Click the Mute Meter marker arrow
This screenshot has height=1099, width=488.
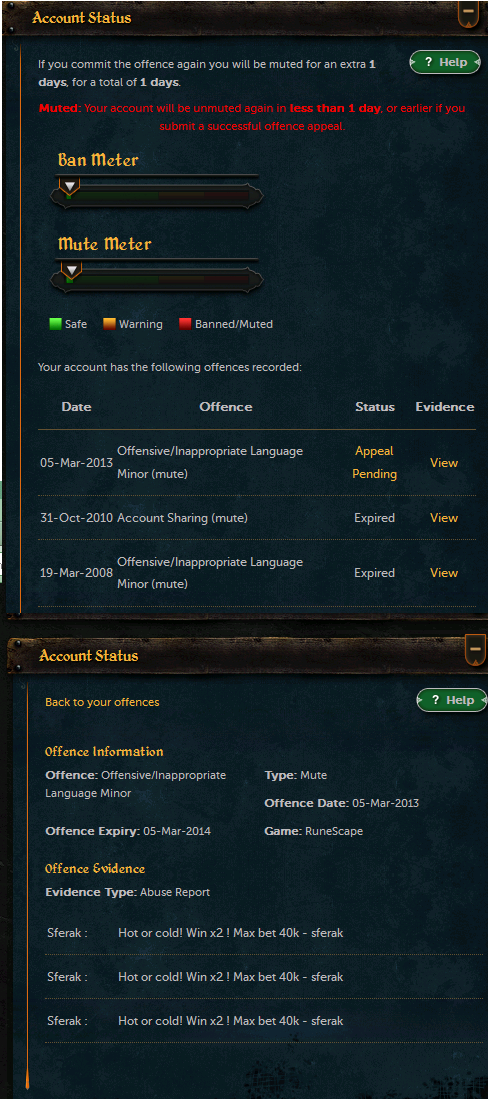[71, 271]
